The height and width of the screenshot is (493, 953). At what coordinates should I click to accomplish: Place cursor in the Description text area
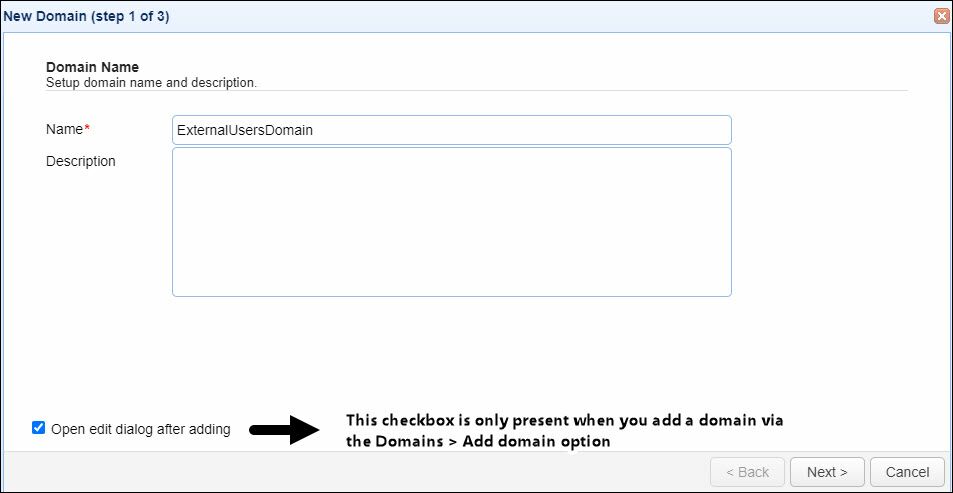[452, 222]
